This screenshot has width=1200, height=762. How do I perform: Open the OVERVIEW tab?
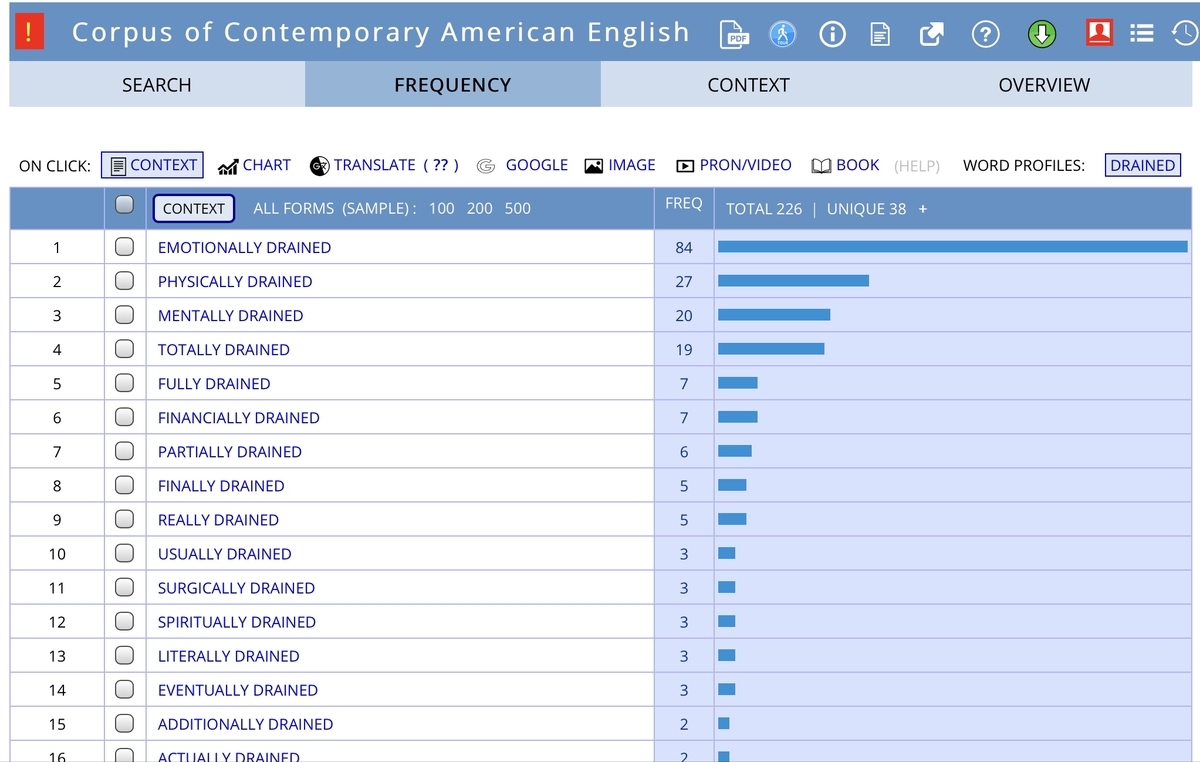(x=1044, y=85)
